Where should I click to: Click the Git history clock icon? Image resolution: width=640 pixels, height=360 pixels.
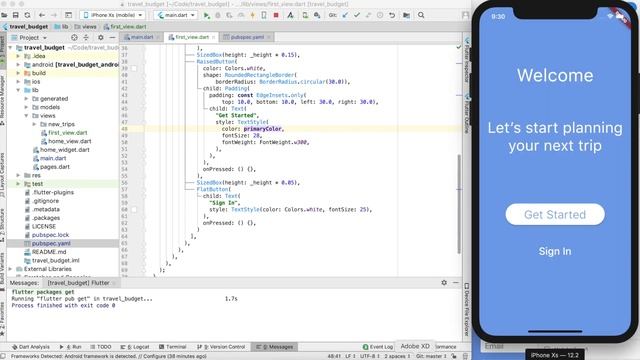point(380,15)
